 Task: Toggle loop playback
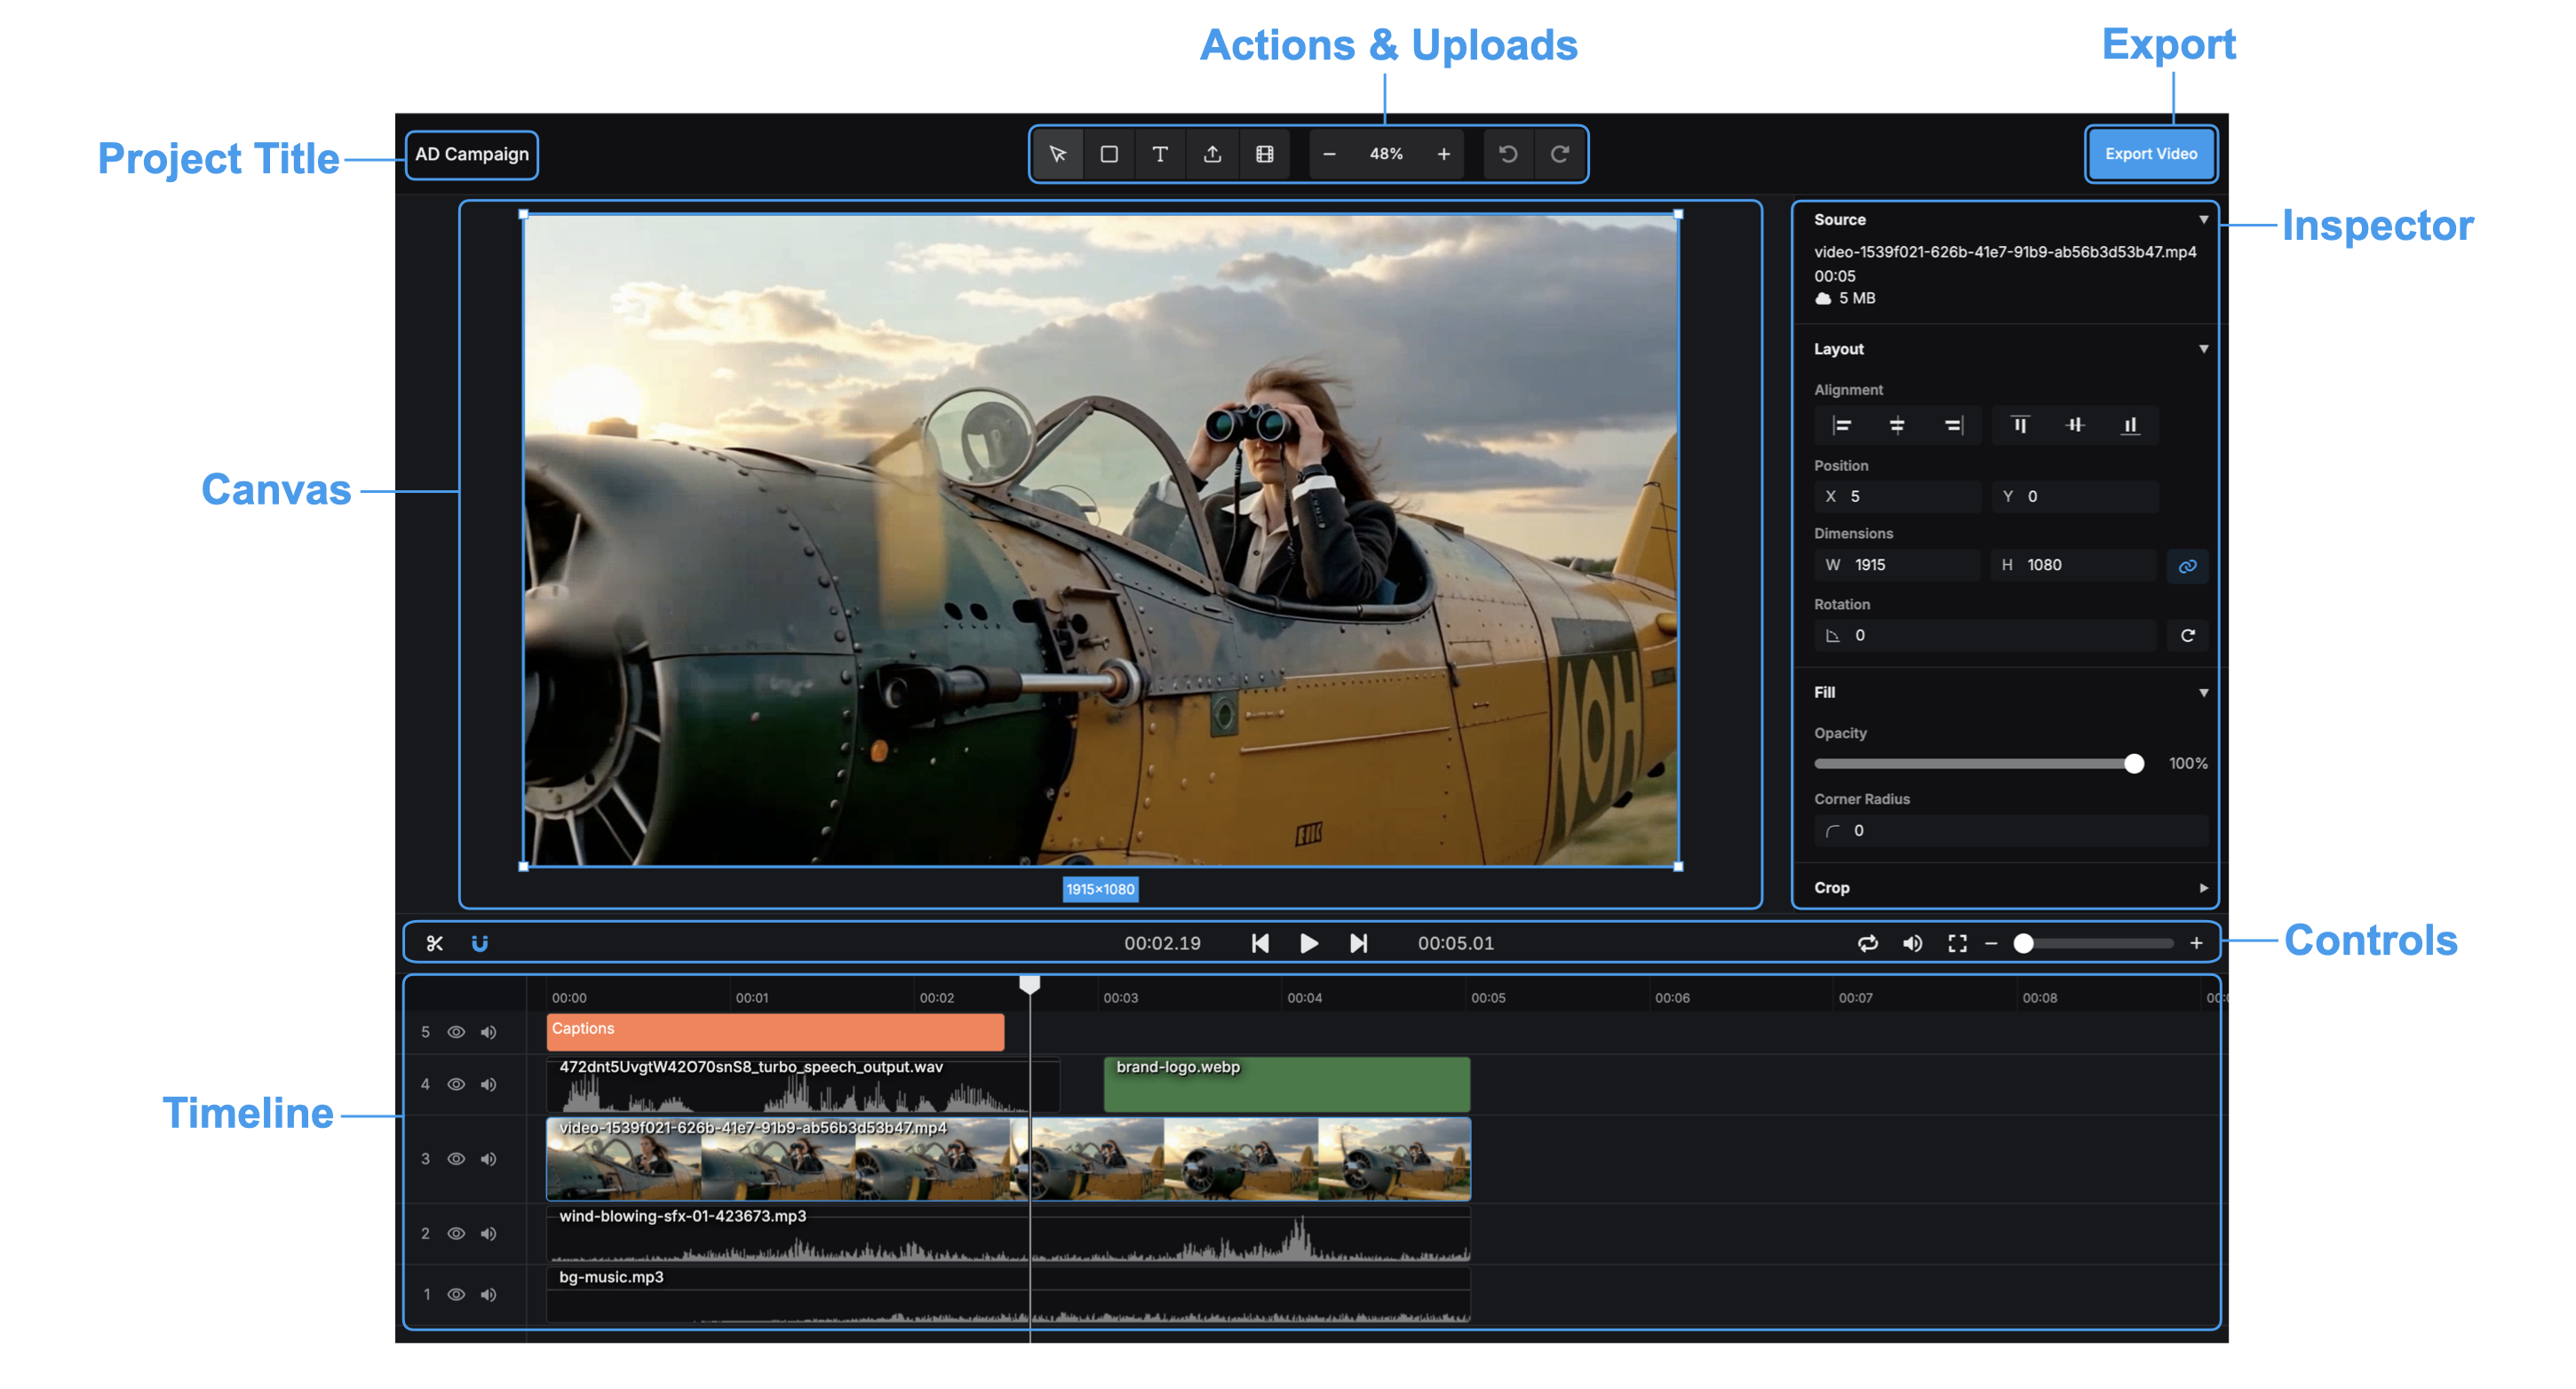(x=1867, y=944)
